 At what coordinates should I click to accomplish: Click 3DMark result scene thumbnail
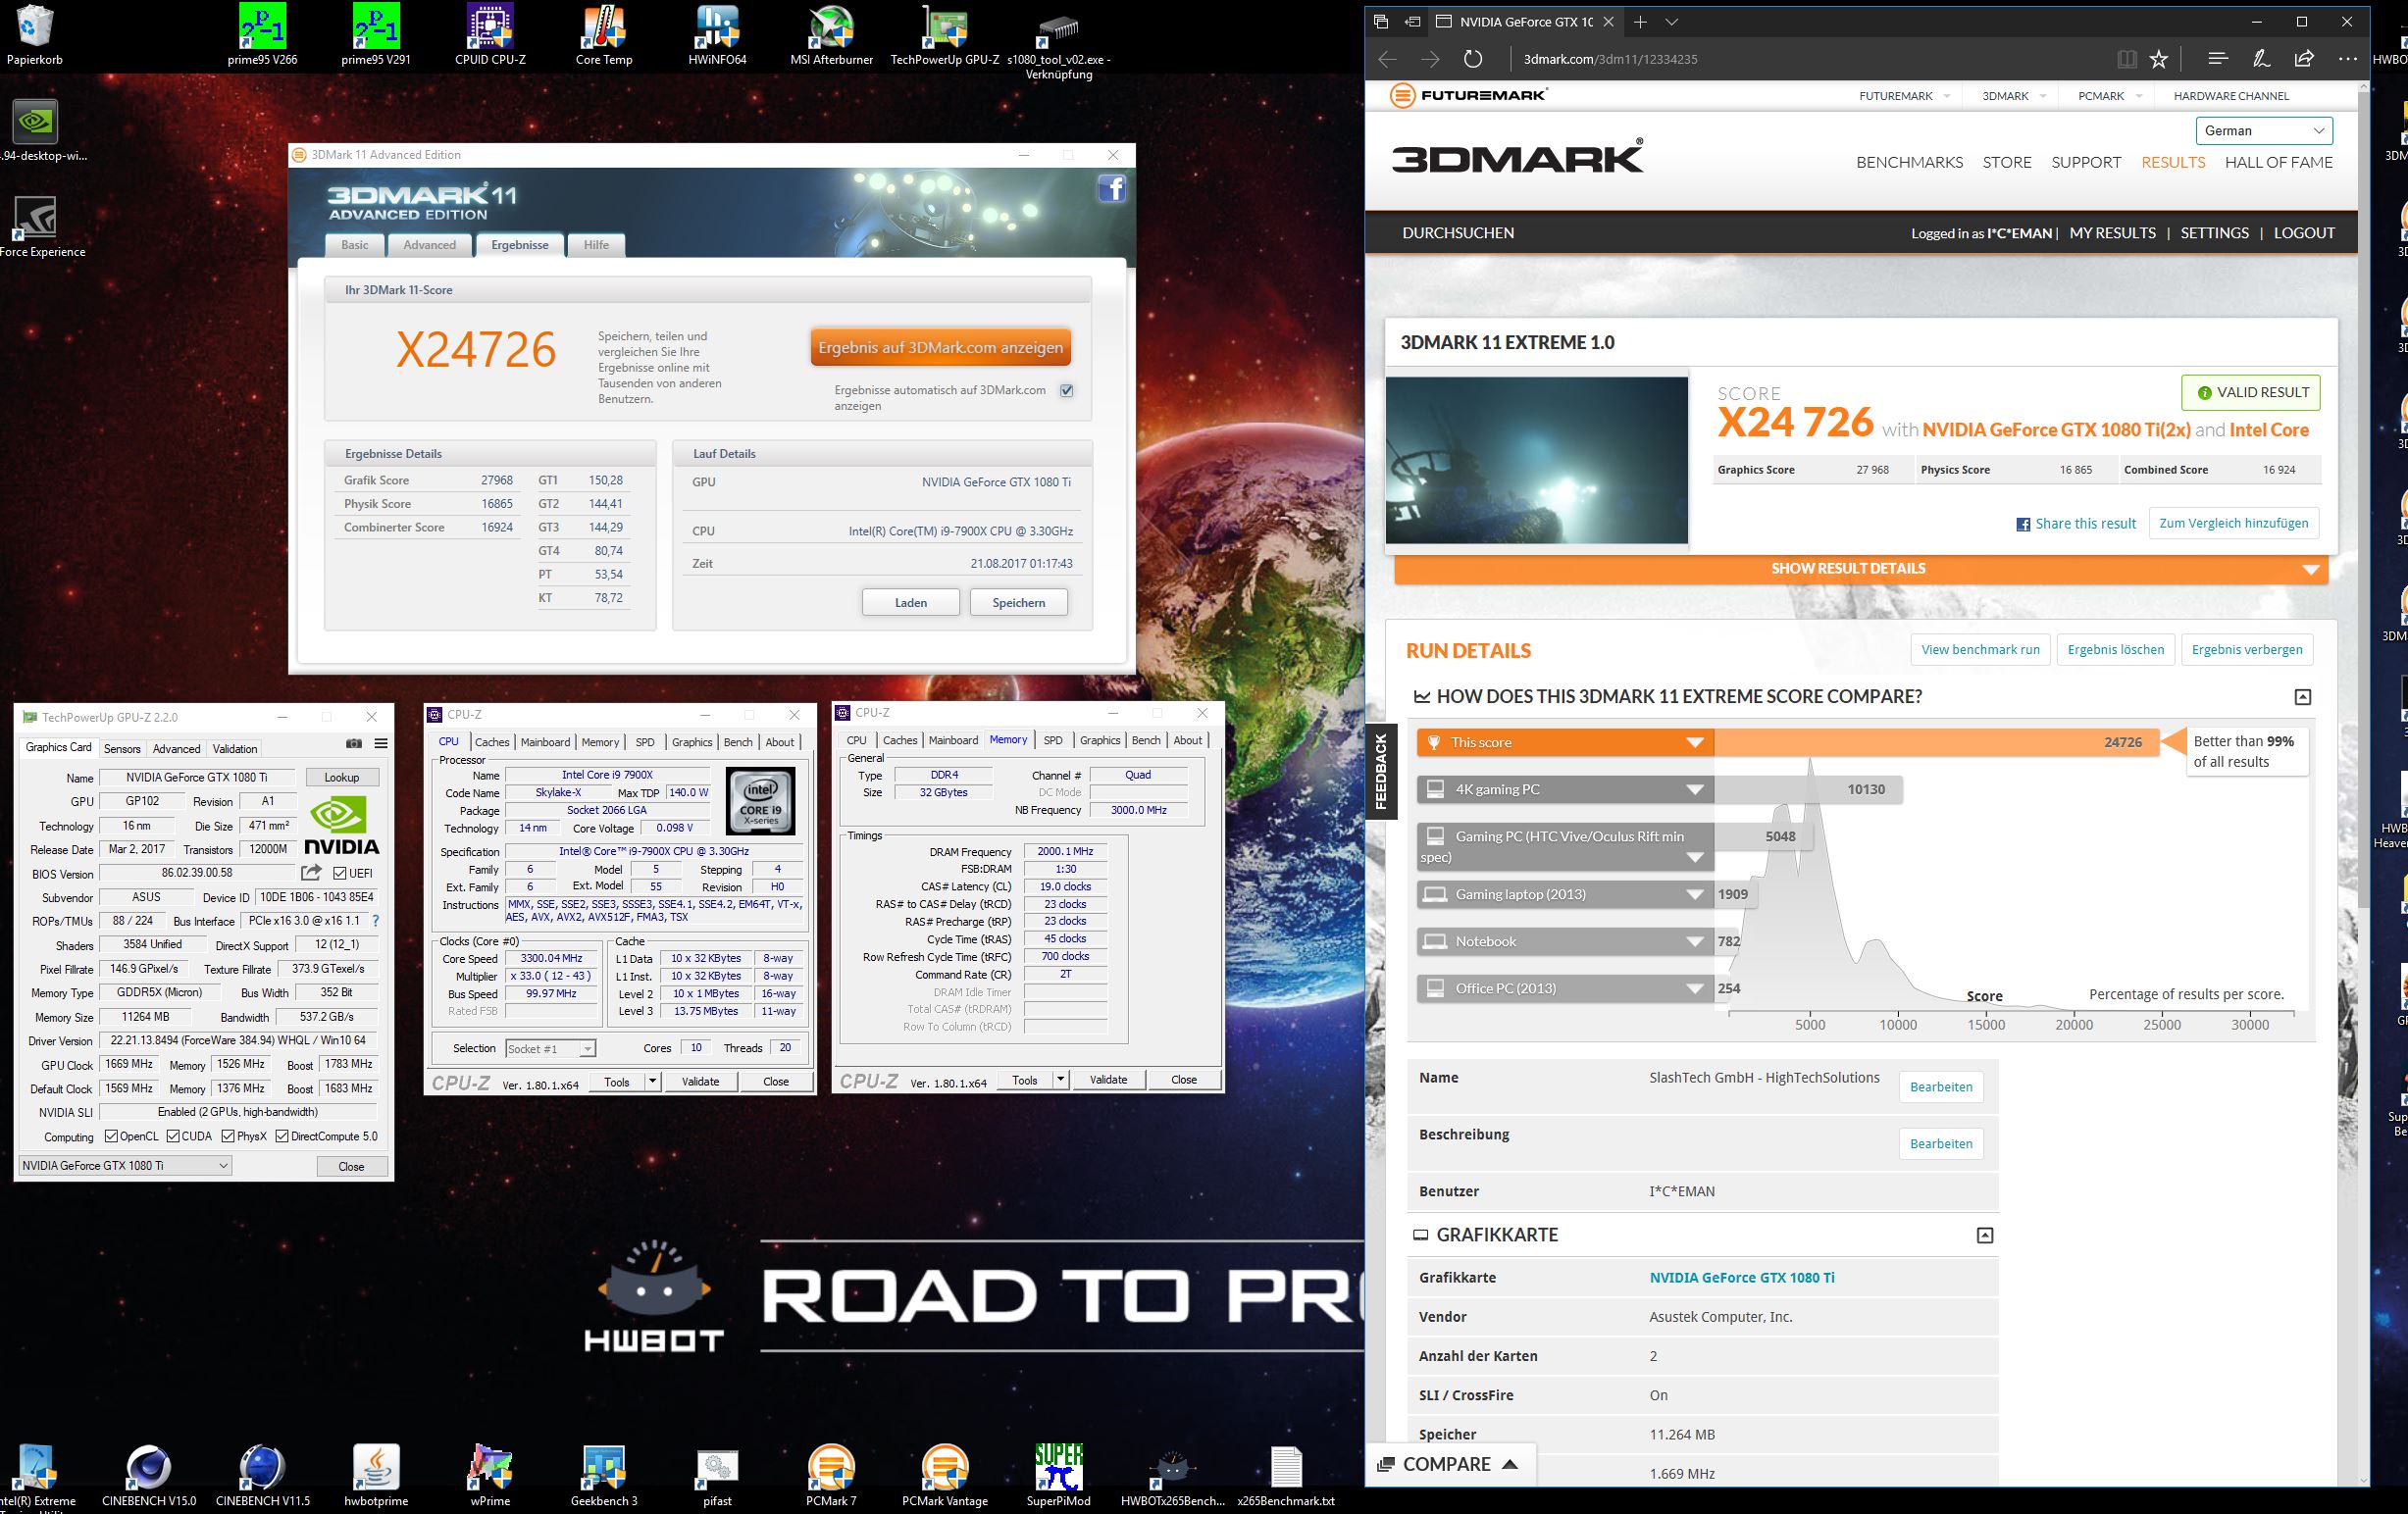point(1536,460)
